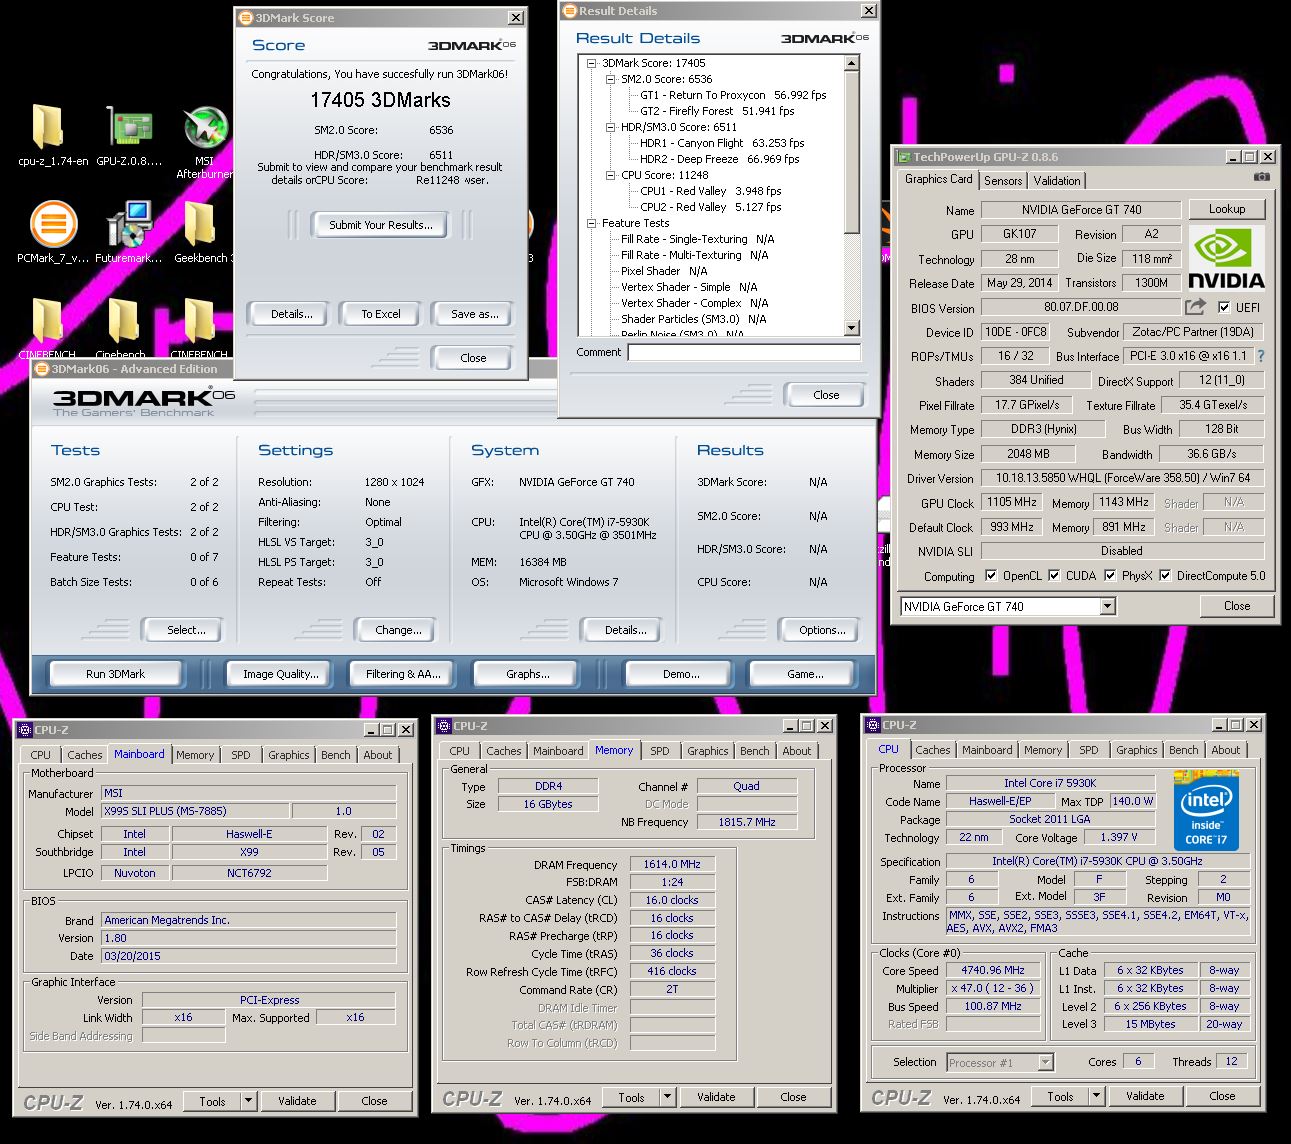Toggle the DirectCompute 5.0 checkbox
The image size is (1291, 1144).
pos(1165,576)
